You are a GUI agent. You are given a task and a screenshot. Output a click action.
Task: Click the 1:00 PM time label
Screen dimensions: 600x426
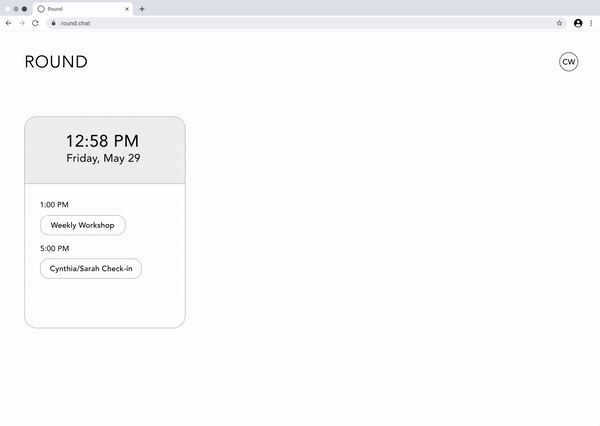tap(54, 205)
